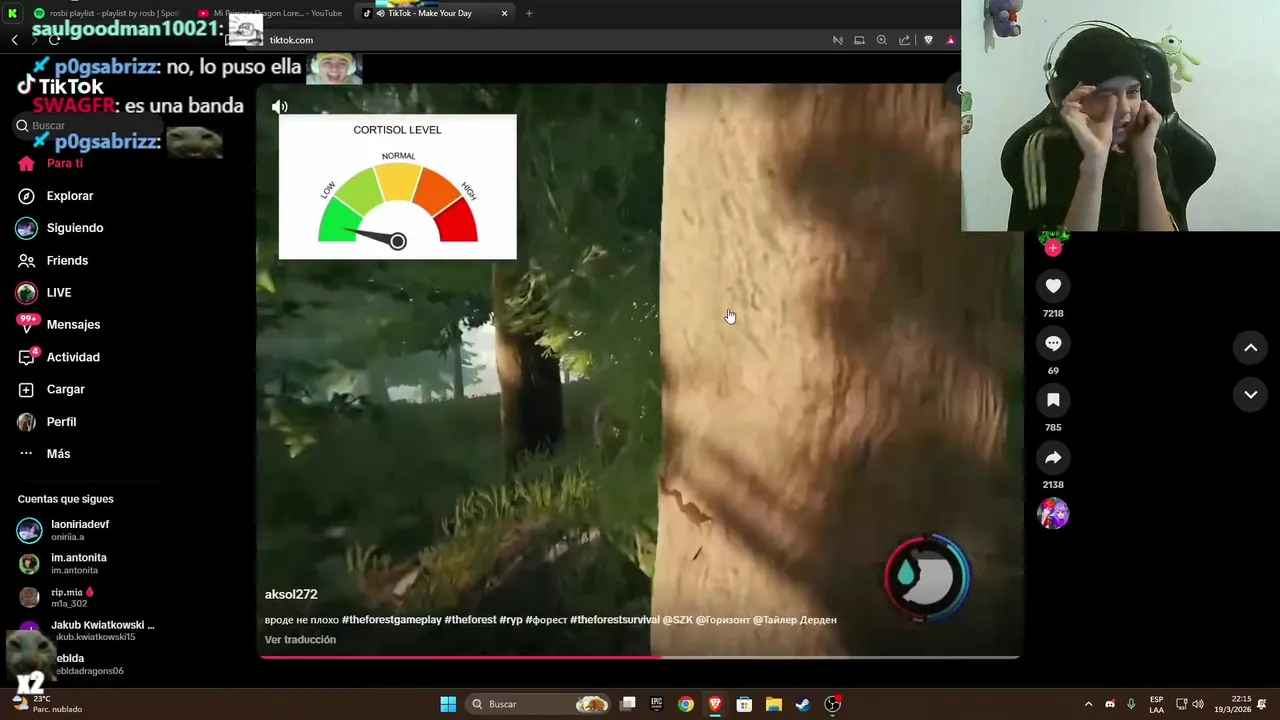Share the video via the arrow icon
The width and height of the screenshot is (1280, 720).
(x=1053, y=457)
